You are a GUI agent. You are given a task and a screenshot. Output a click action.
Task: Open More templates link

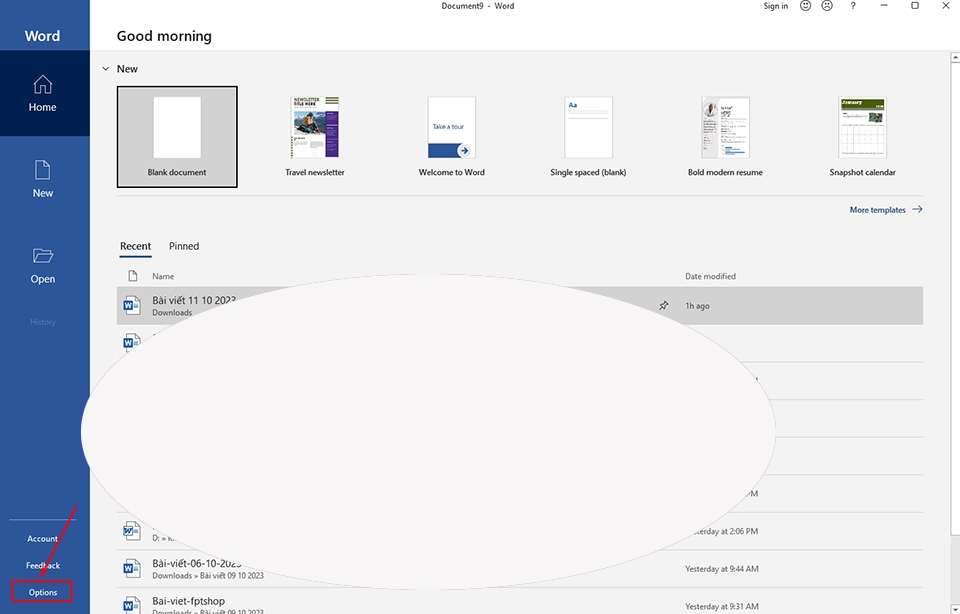(x=884, y=210)
